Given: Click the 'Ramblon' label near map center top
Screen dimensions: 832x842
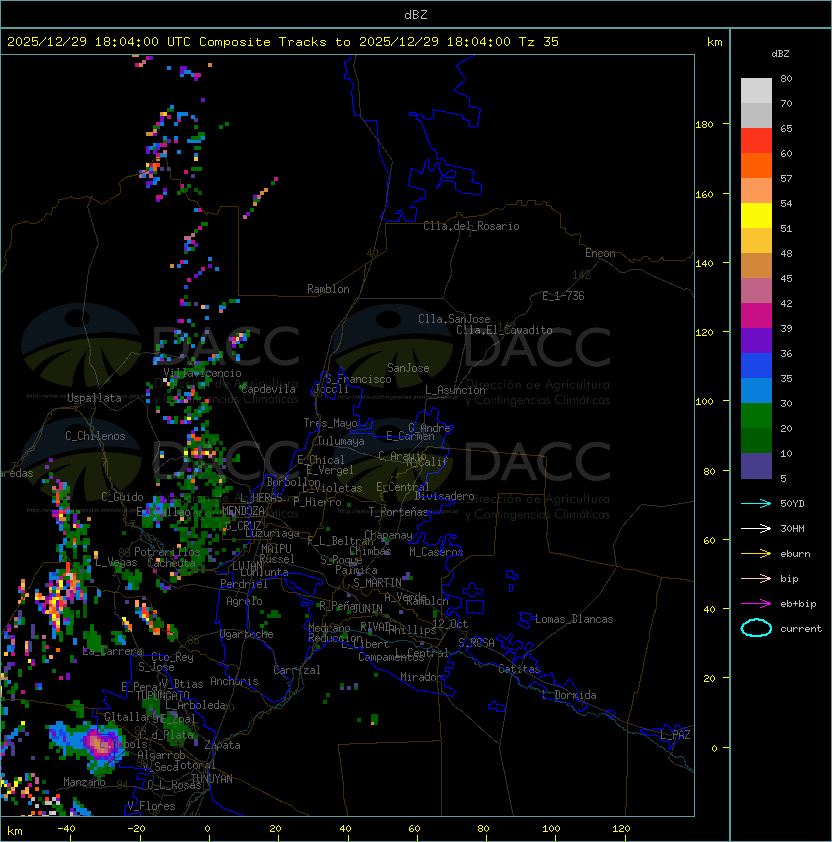Looking at the screenshot, I should pos(328,289).
